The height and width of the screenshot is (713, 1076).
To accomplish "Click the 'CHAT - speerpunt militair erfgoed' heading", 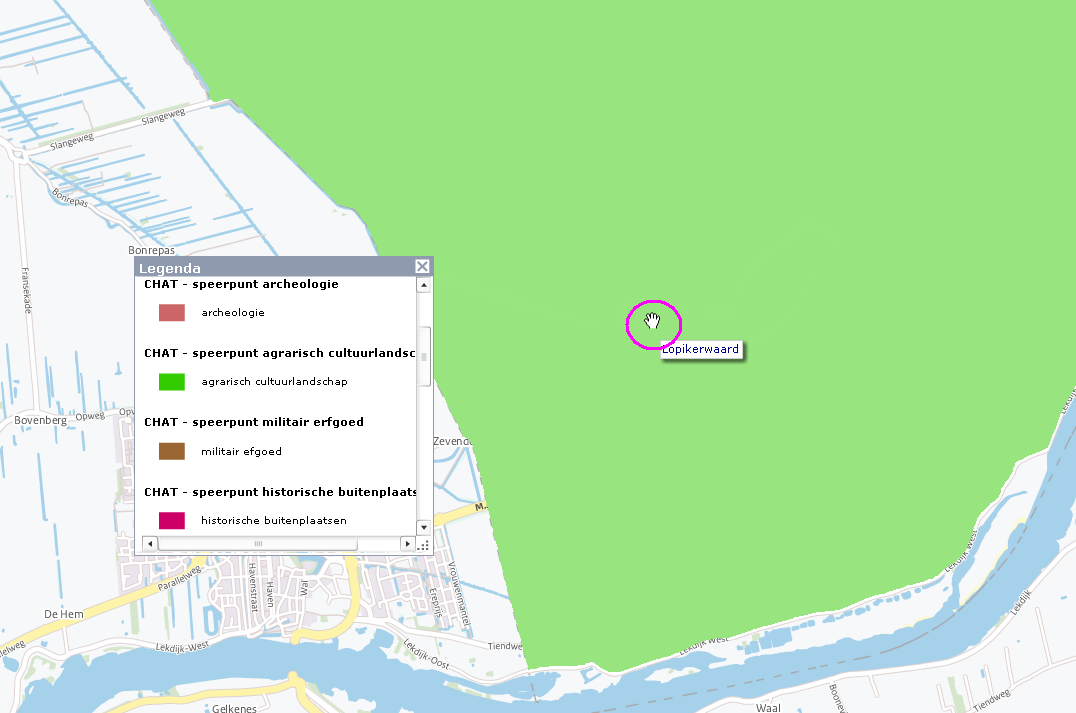I will [x=253, y=422].
